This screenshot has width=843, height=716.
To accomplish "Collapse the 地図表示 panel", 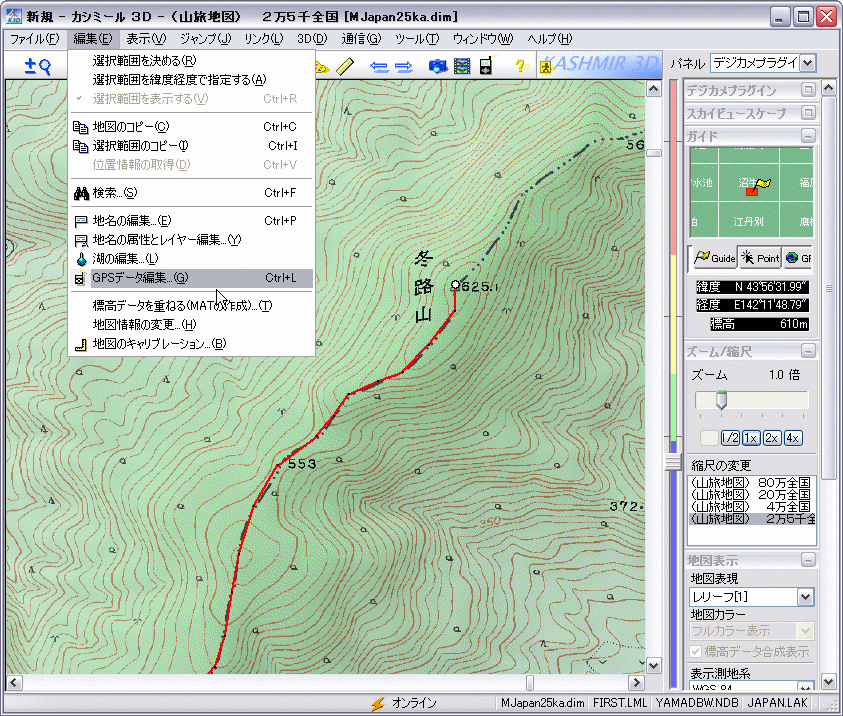I will [x=808, y=560].
